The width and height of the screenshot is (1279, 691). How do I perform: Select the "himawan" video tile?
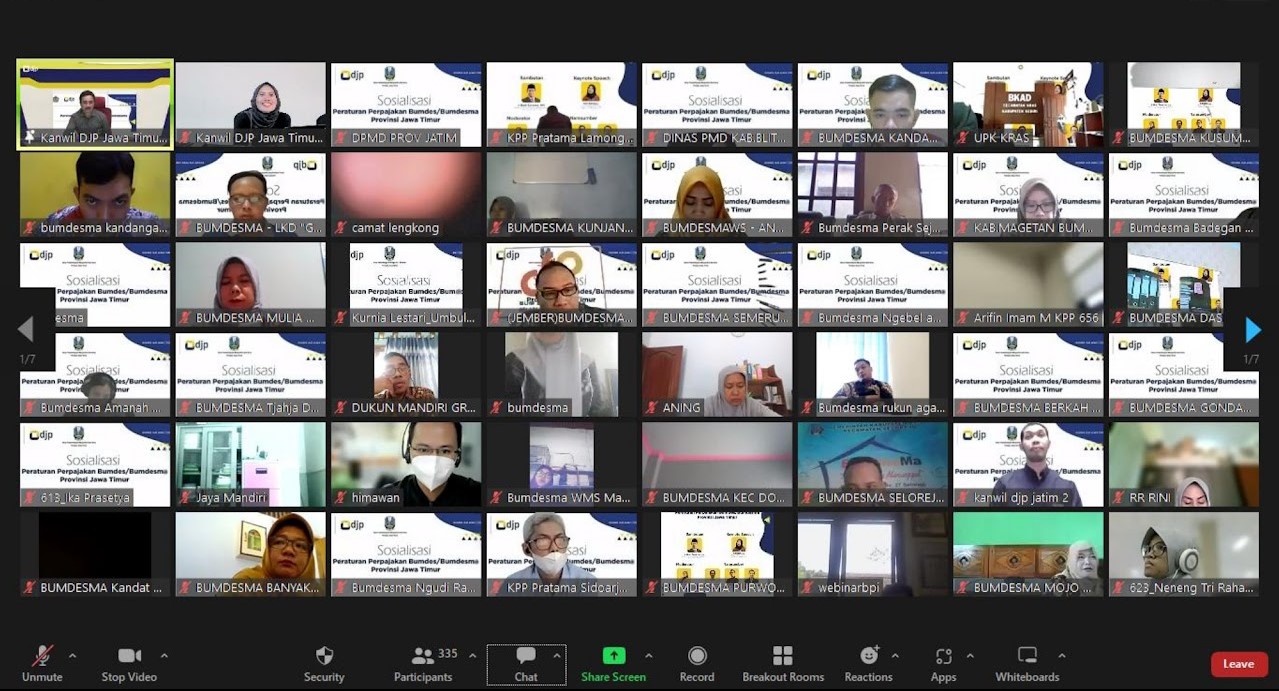pos(406,465)
